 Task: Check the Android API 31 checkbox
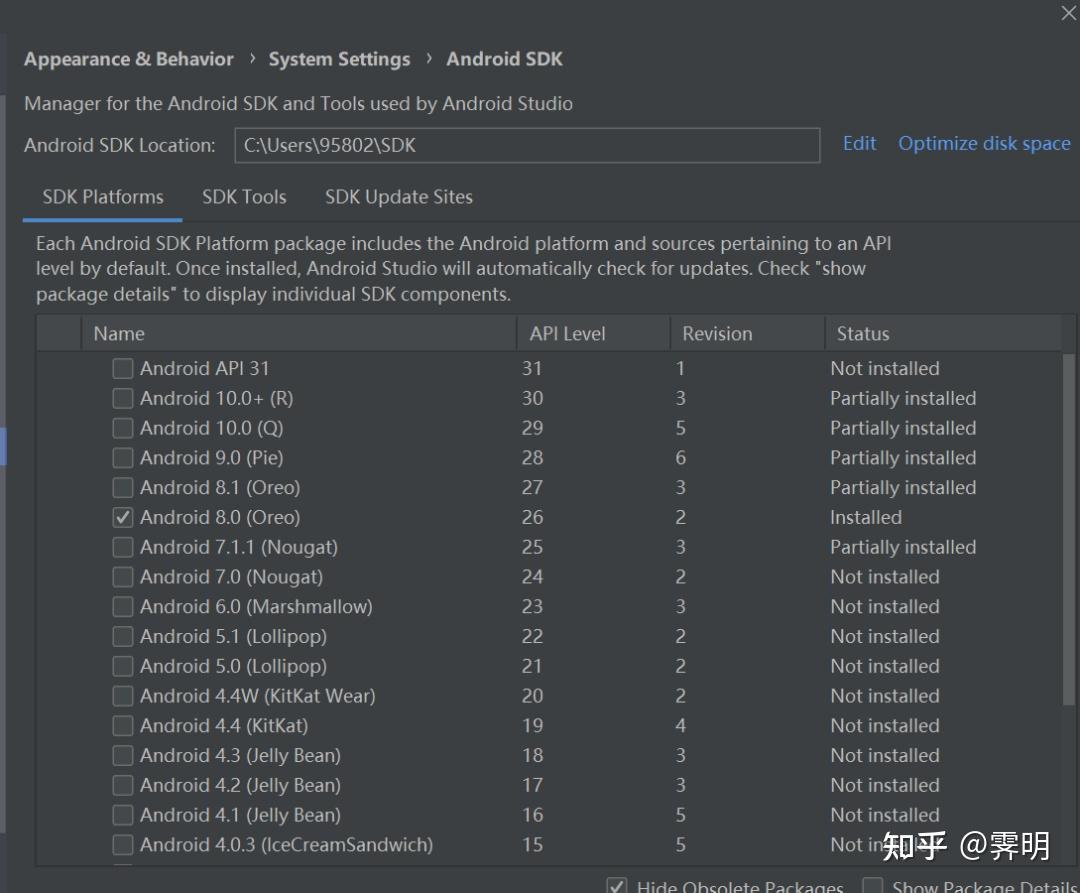pyautogui.click(x=123, y=368)
